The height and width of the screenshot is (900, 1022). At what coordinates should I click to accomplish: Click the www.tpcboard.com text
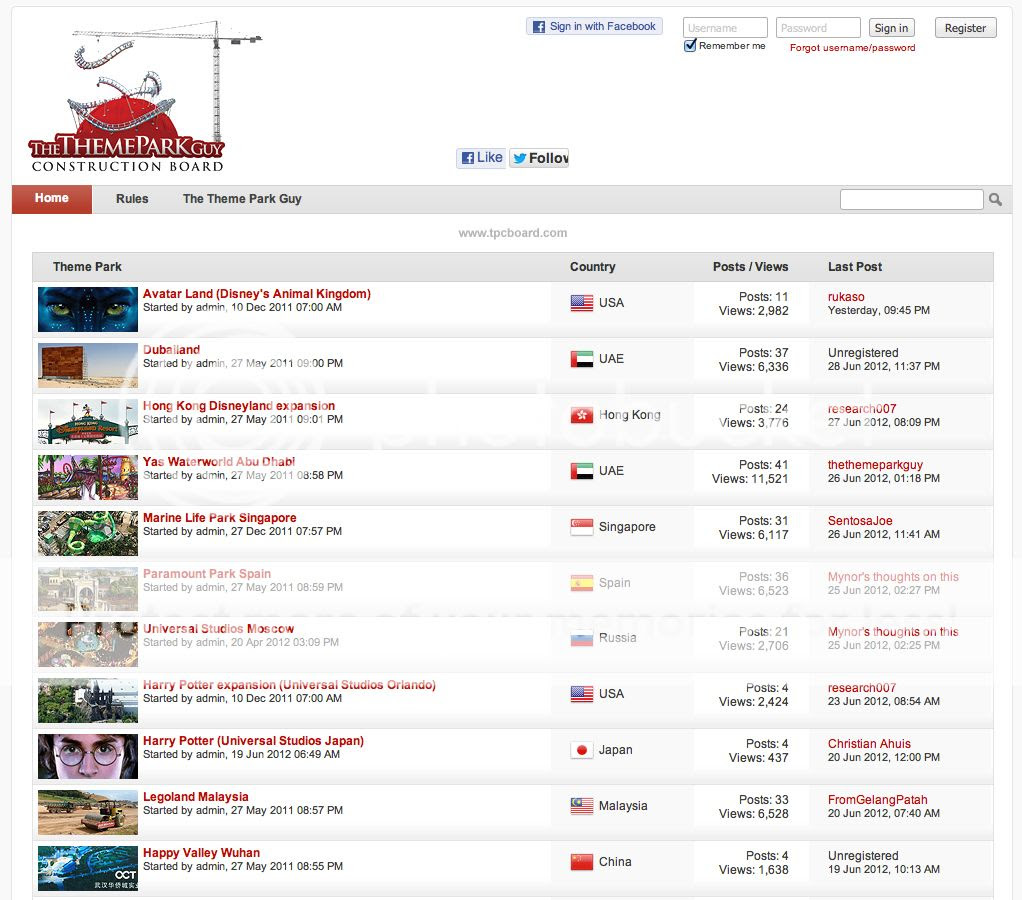[x=512, y=233]
